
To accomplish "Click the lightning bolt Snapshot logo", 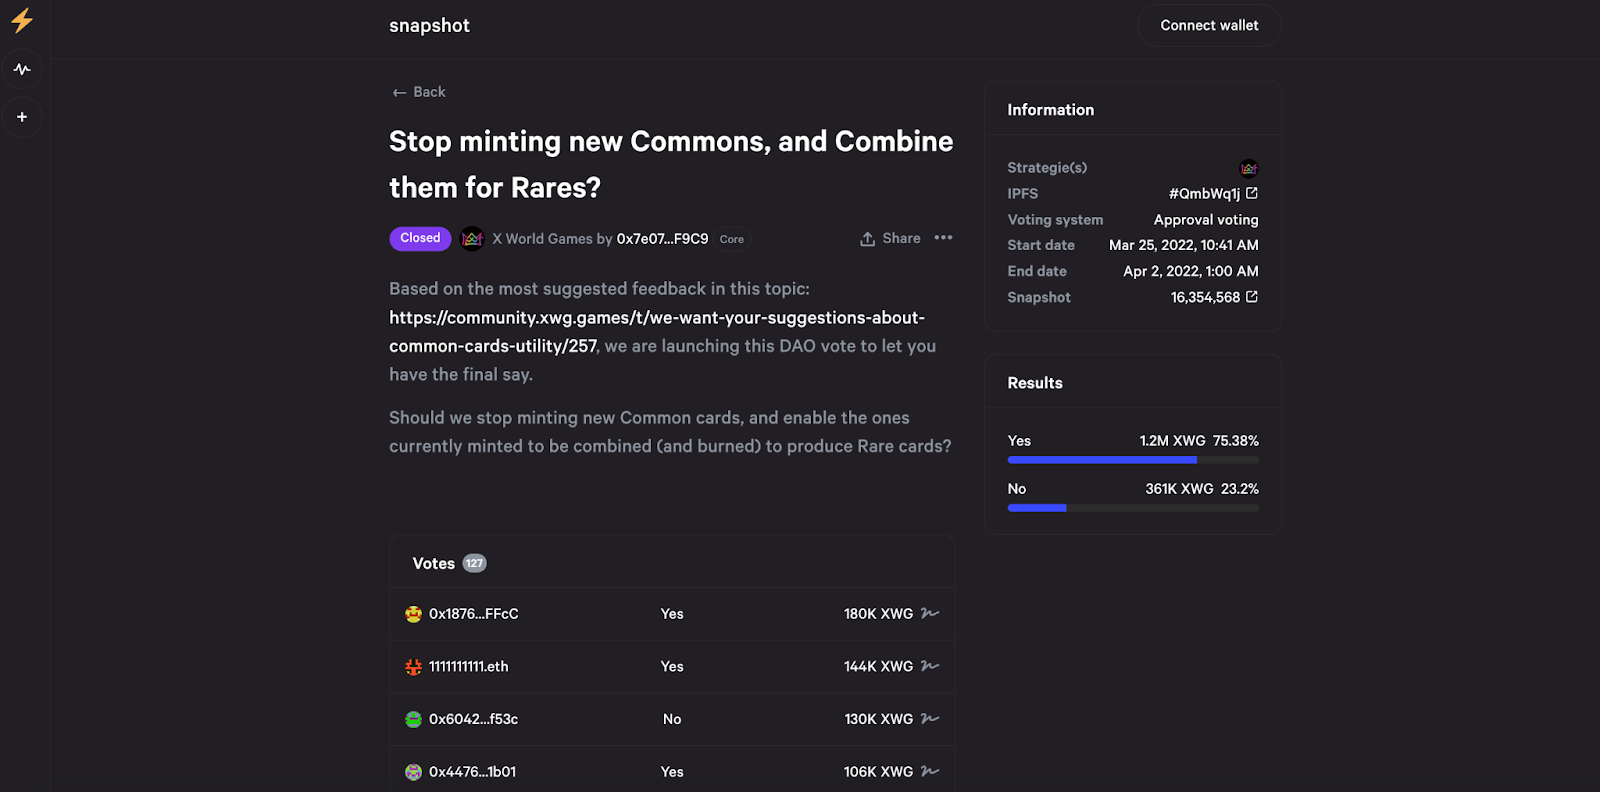I will click(x=22, y=21).
